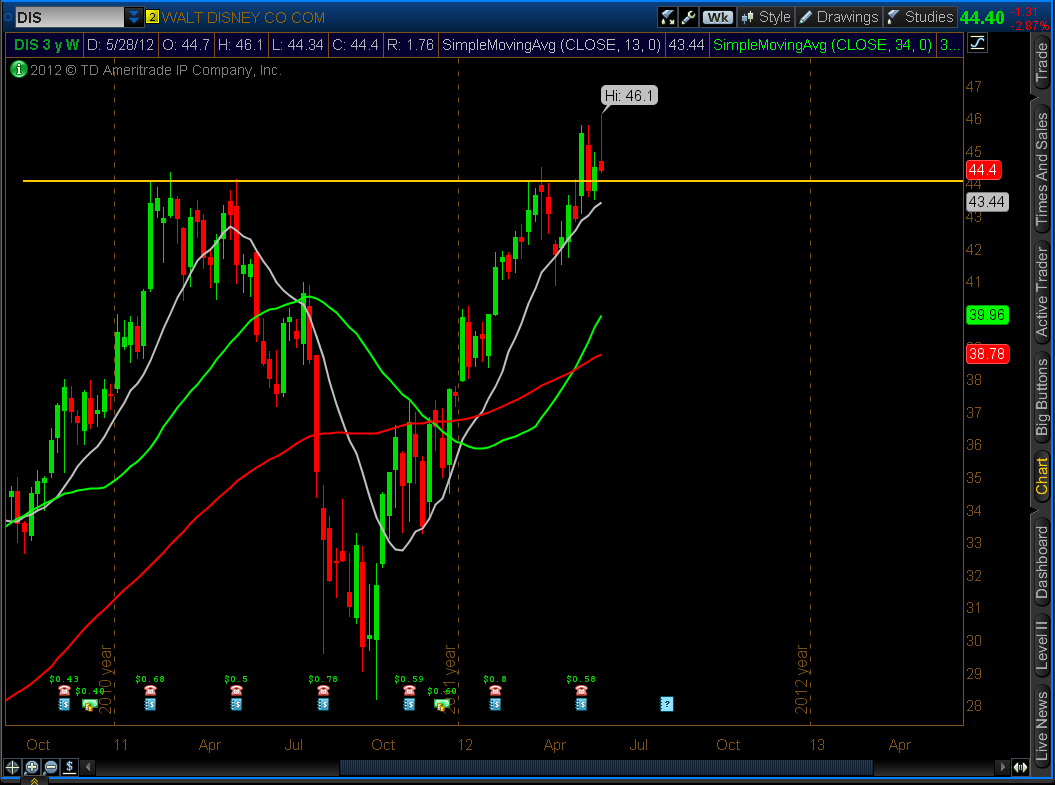Click the zoom in magnifier icon
Viewport: 1055px width, 785px height.
(x=32, y=767)
